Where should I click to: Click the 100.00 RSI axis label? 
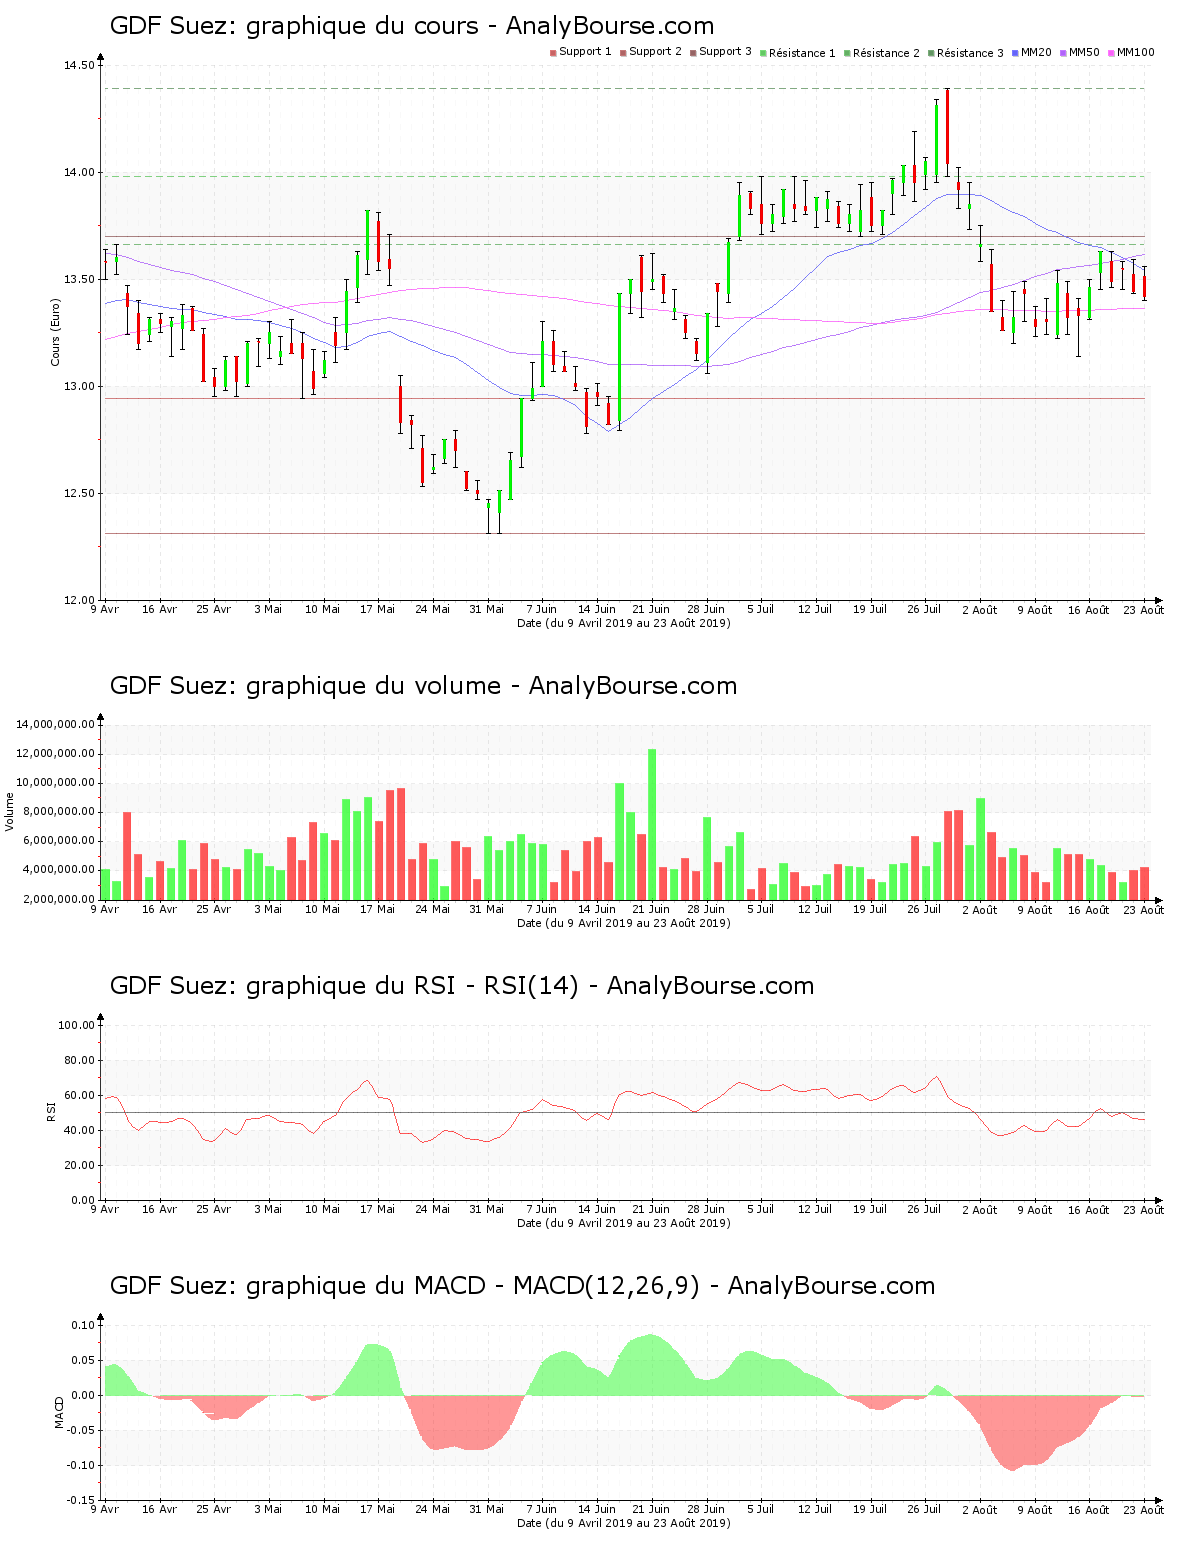coord(76,1025)
